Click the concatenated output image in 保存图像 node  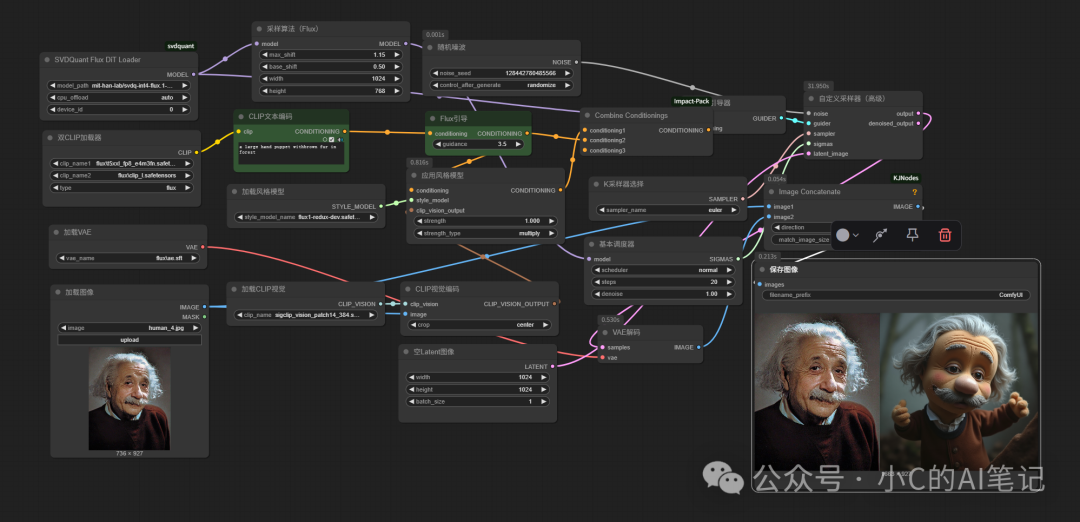895,392
